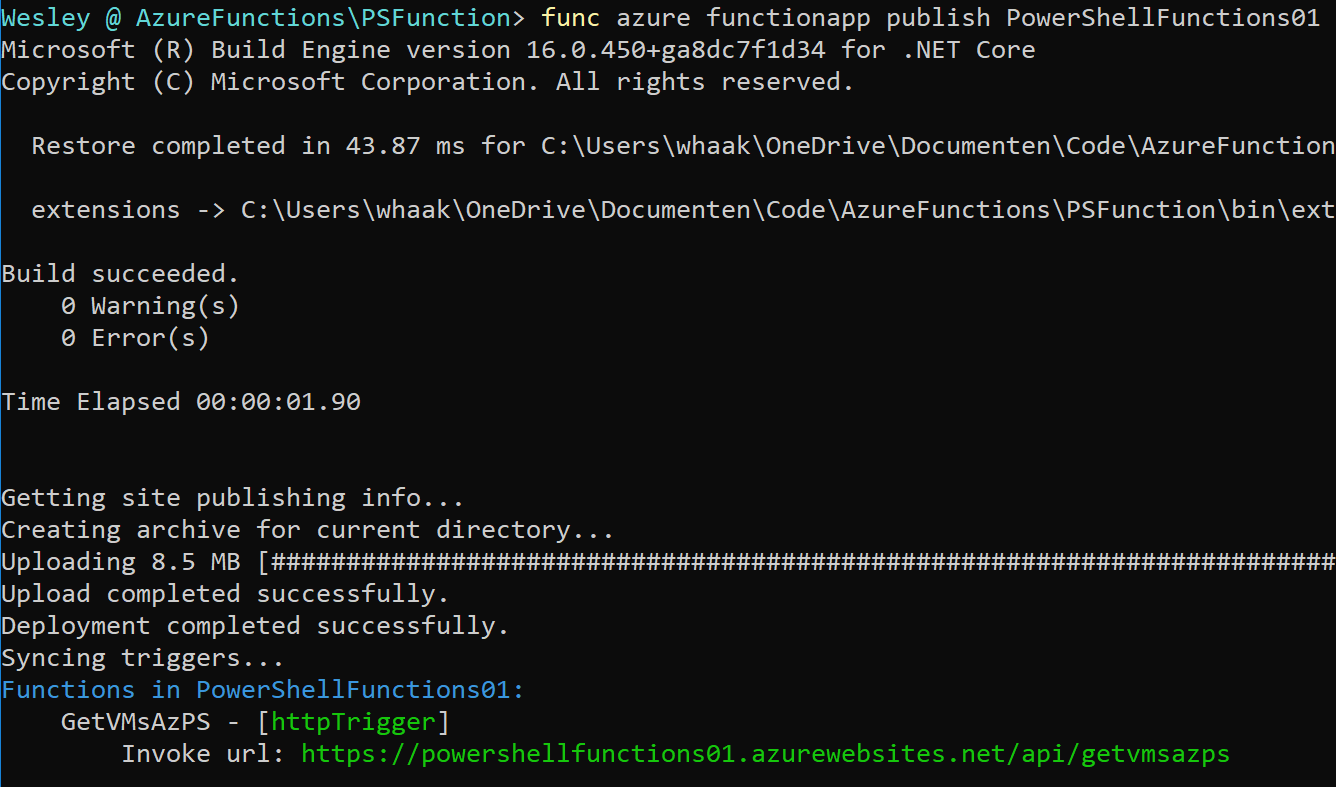Click the 'Functions in PowerShellFunctions01:' heading
Viewport: 1336px width, 787px height.
[263, 690]
